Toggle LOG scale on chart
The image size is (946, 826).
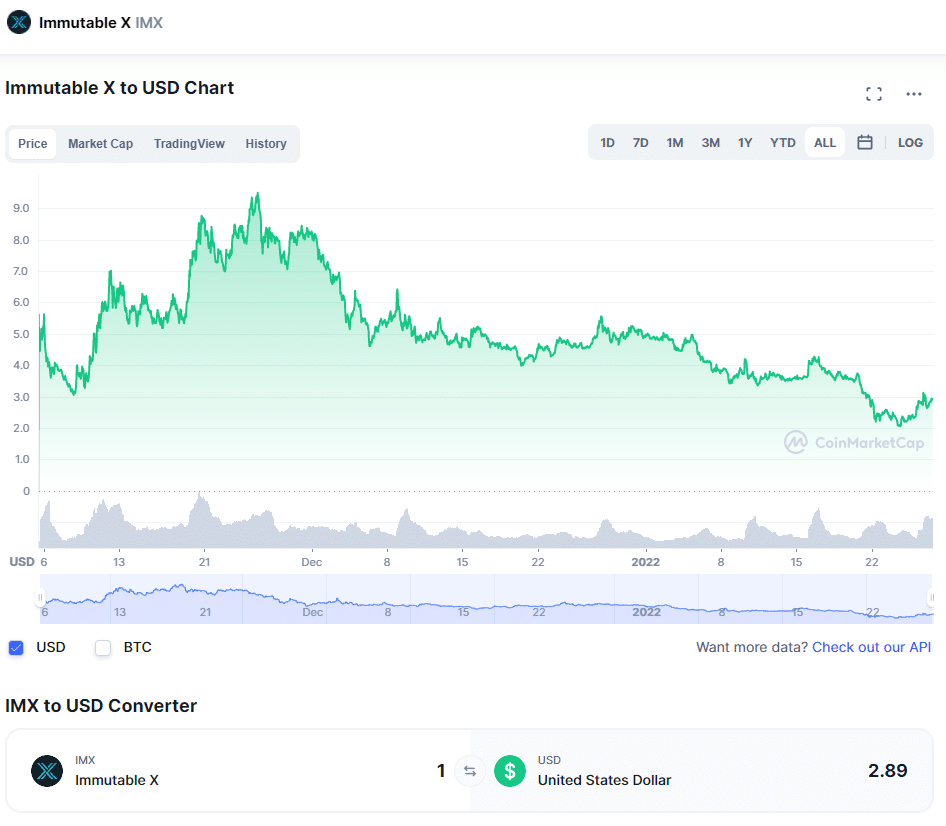point(910,143)
